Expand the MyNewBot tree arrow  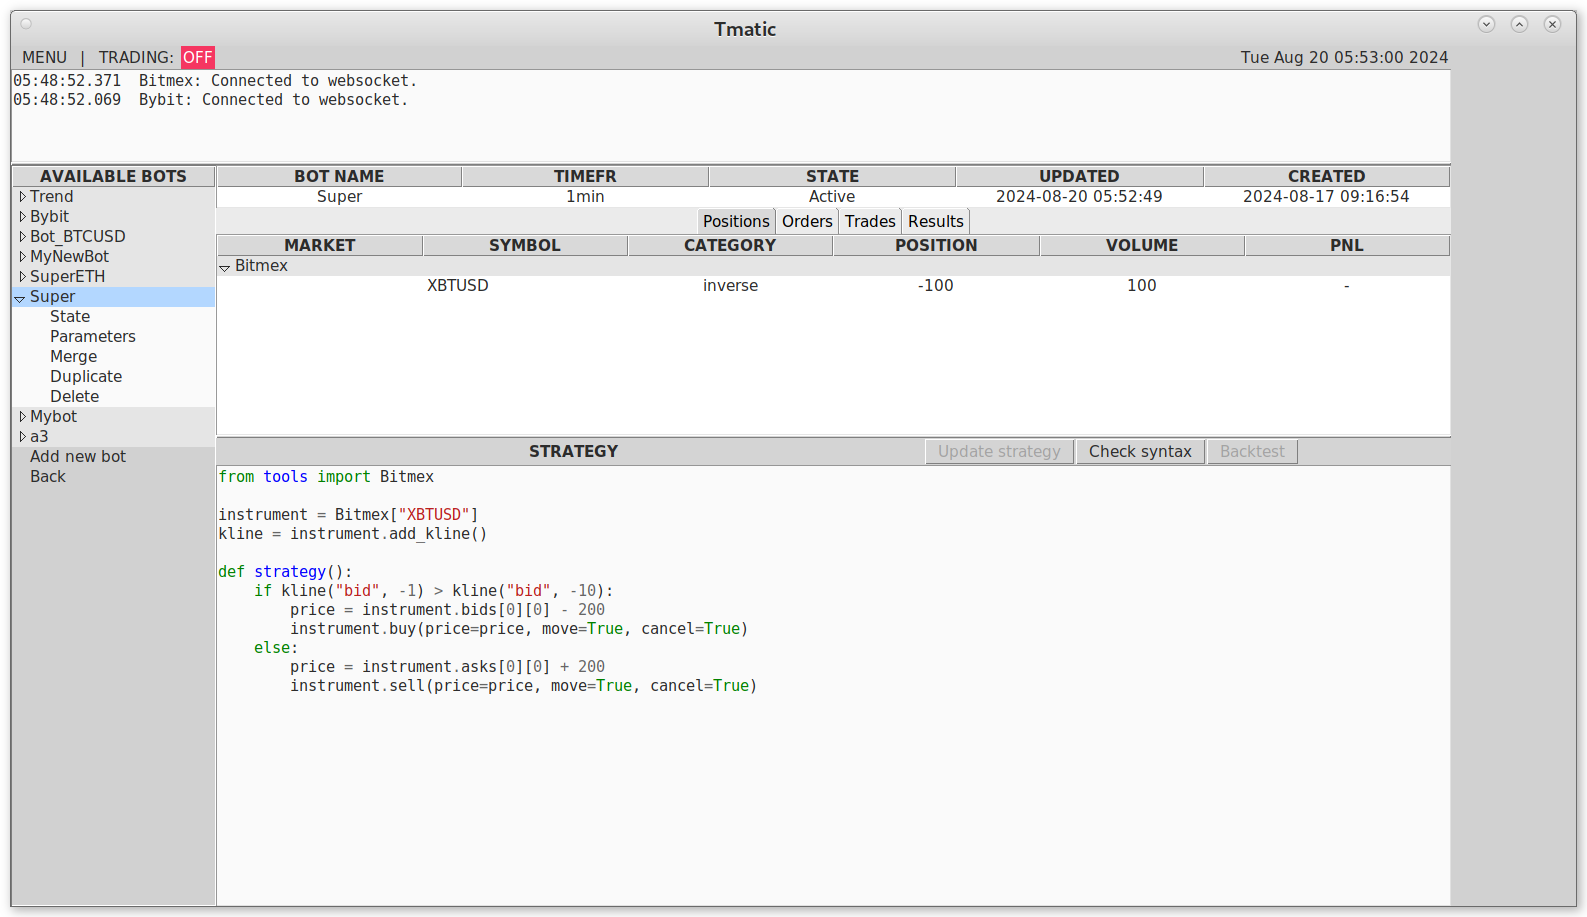[22, 257]
